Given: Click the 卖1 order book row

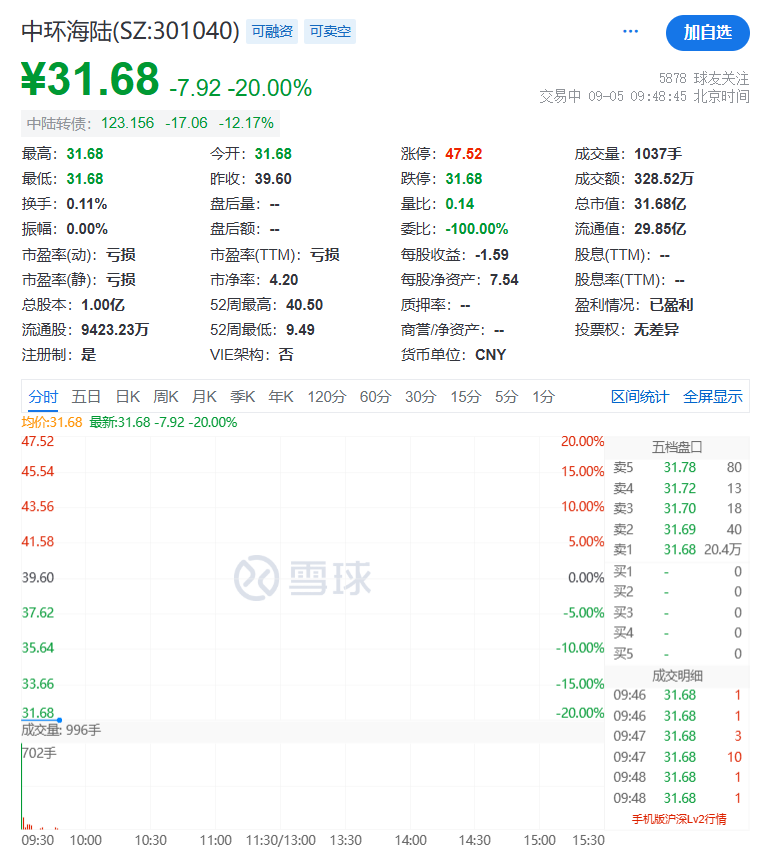Looking at the screenshot, I should coord(678,550).
